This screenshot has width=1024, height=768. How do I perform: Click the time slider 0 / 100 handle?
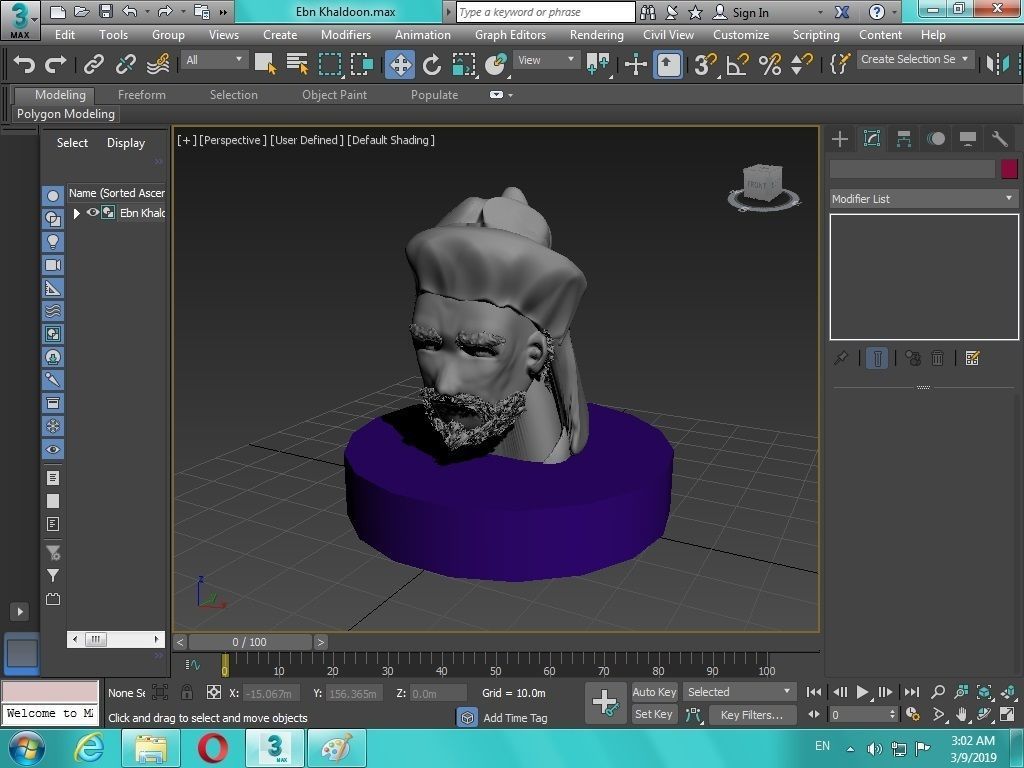point(249,642)
